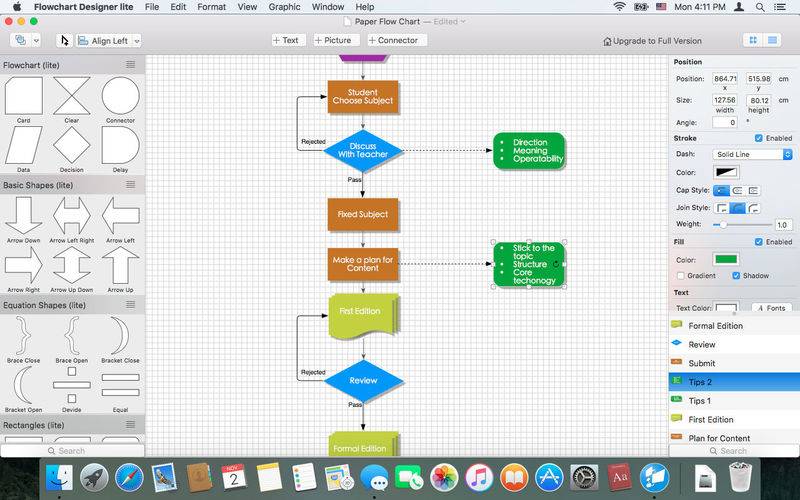Choose the Connector circle shape

pyautogui.click(x=120, y=96)
